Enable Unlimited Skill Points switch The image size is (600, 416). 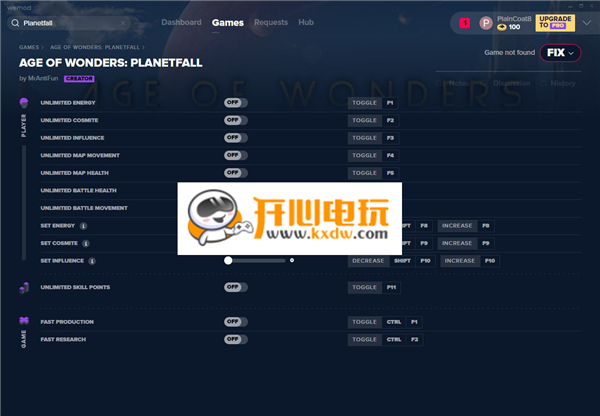tap(235, 287)
